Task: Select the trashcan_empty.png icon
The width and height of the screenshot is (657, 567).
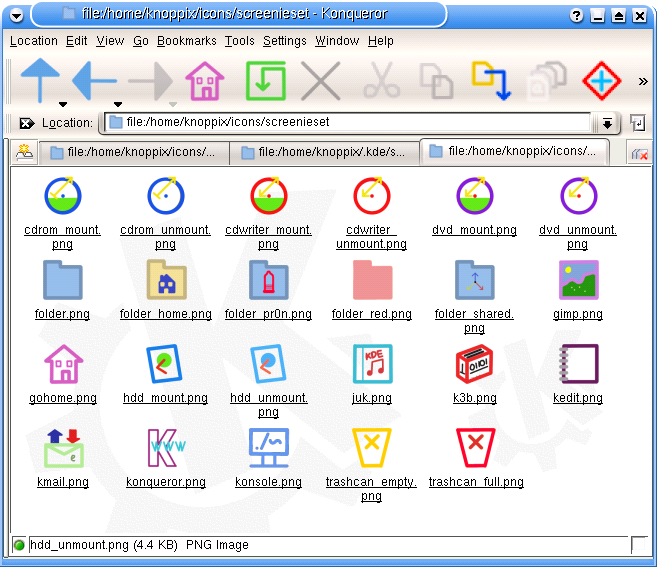Action: pos(372,448)
